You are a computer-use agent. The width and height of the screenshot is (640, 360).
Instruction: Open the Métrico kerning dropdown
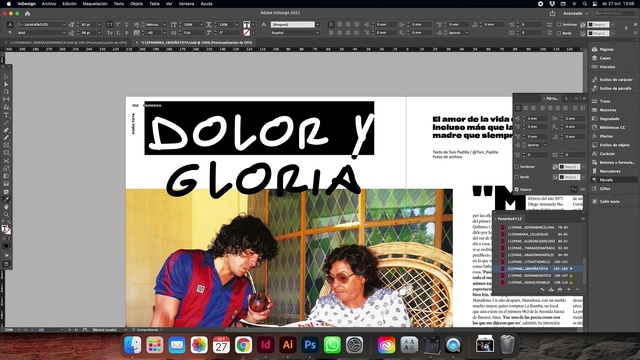tap(164, 24)
